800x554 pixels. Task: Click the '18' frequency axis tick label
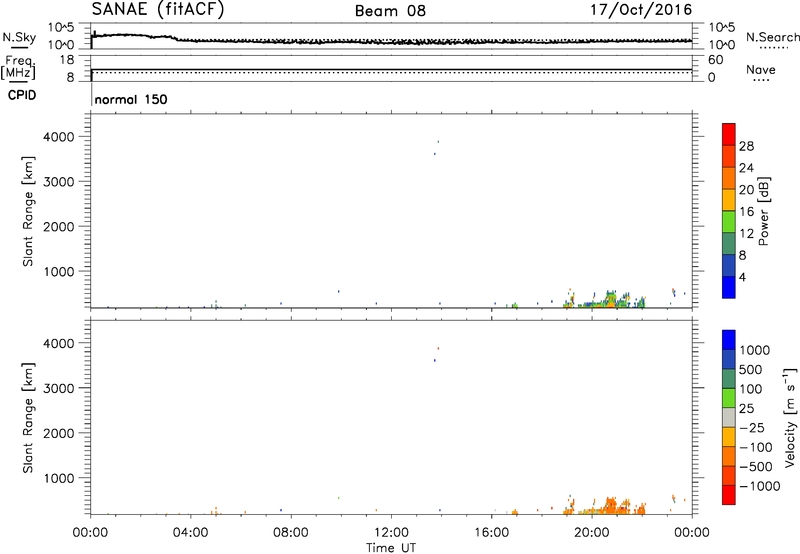tap(67, 60)
